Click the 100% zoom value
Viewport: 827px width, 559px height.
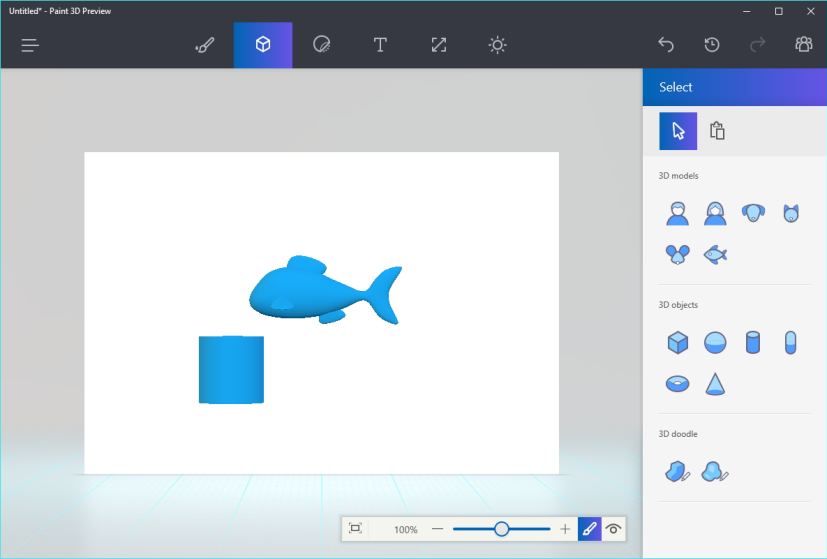click(x=406, y=529)
